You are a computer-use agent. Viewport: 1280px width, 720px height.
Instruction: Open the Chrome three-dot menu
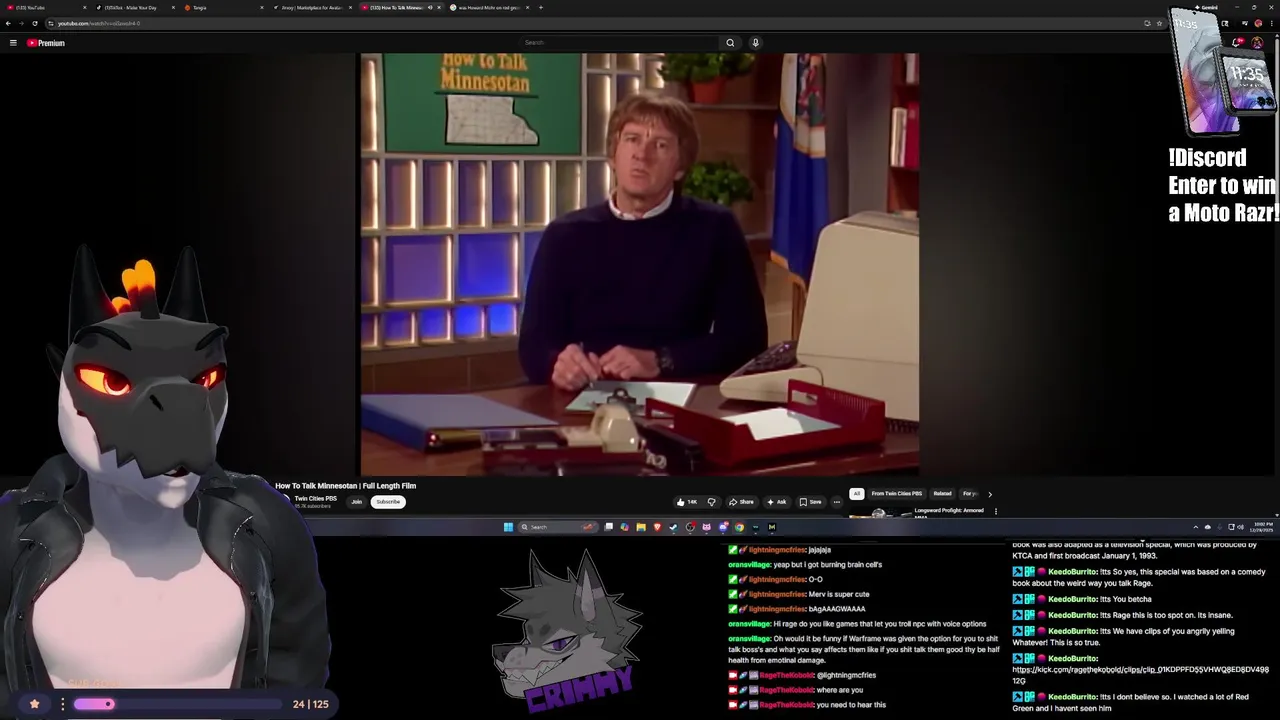click(1272, 23)
